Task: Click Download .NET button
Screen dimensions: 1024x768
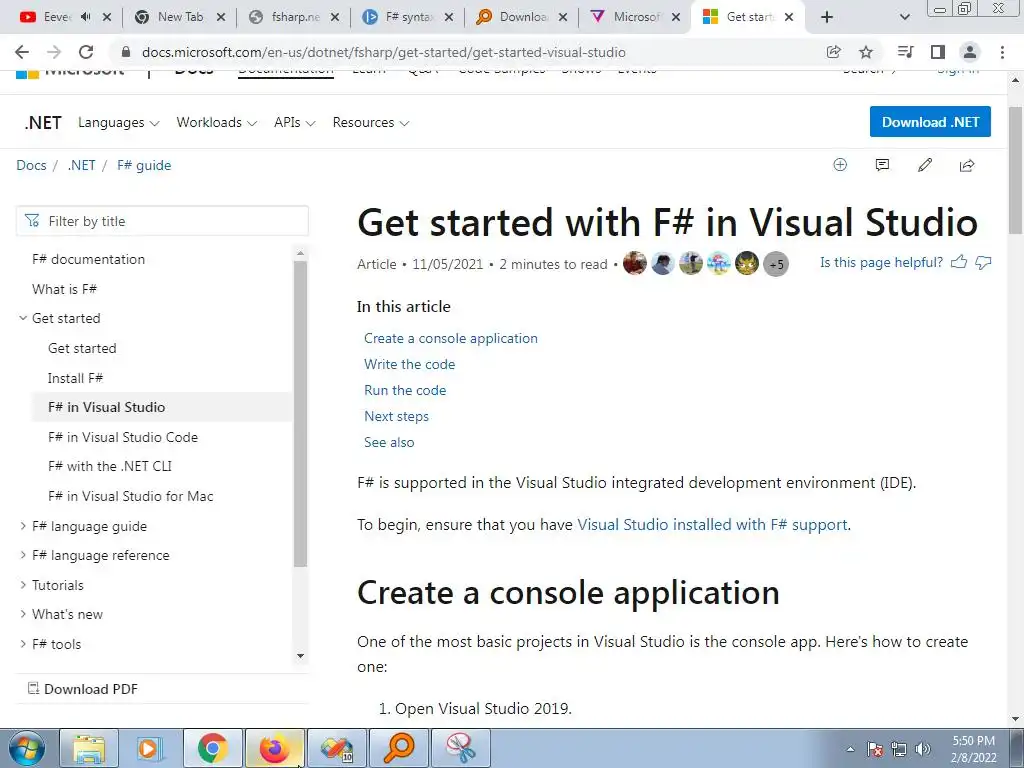Action: 930,122
